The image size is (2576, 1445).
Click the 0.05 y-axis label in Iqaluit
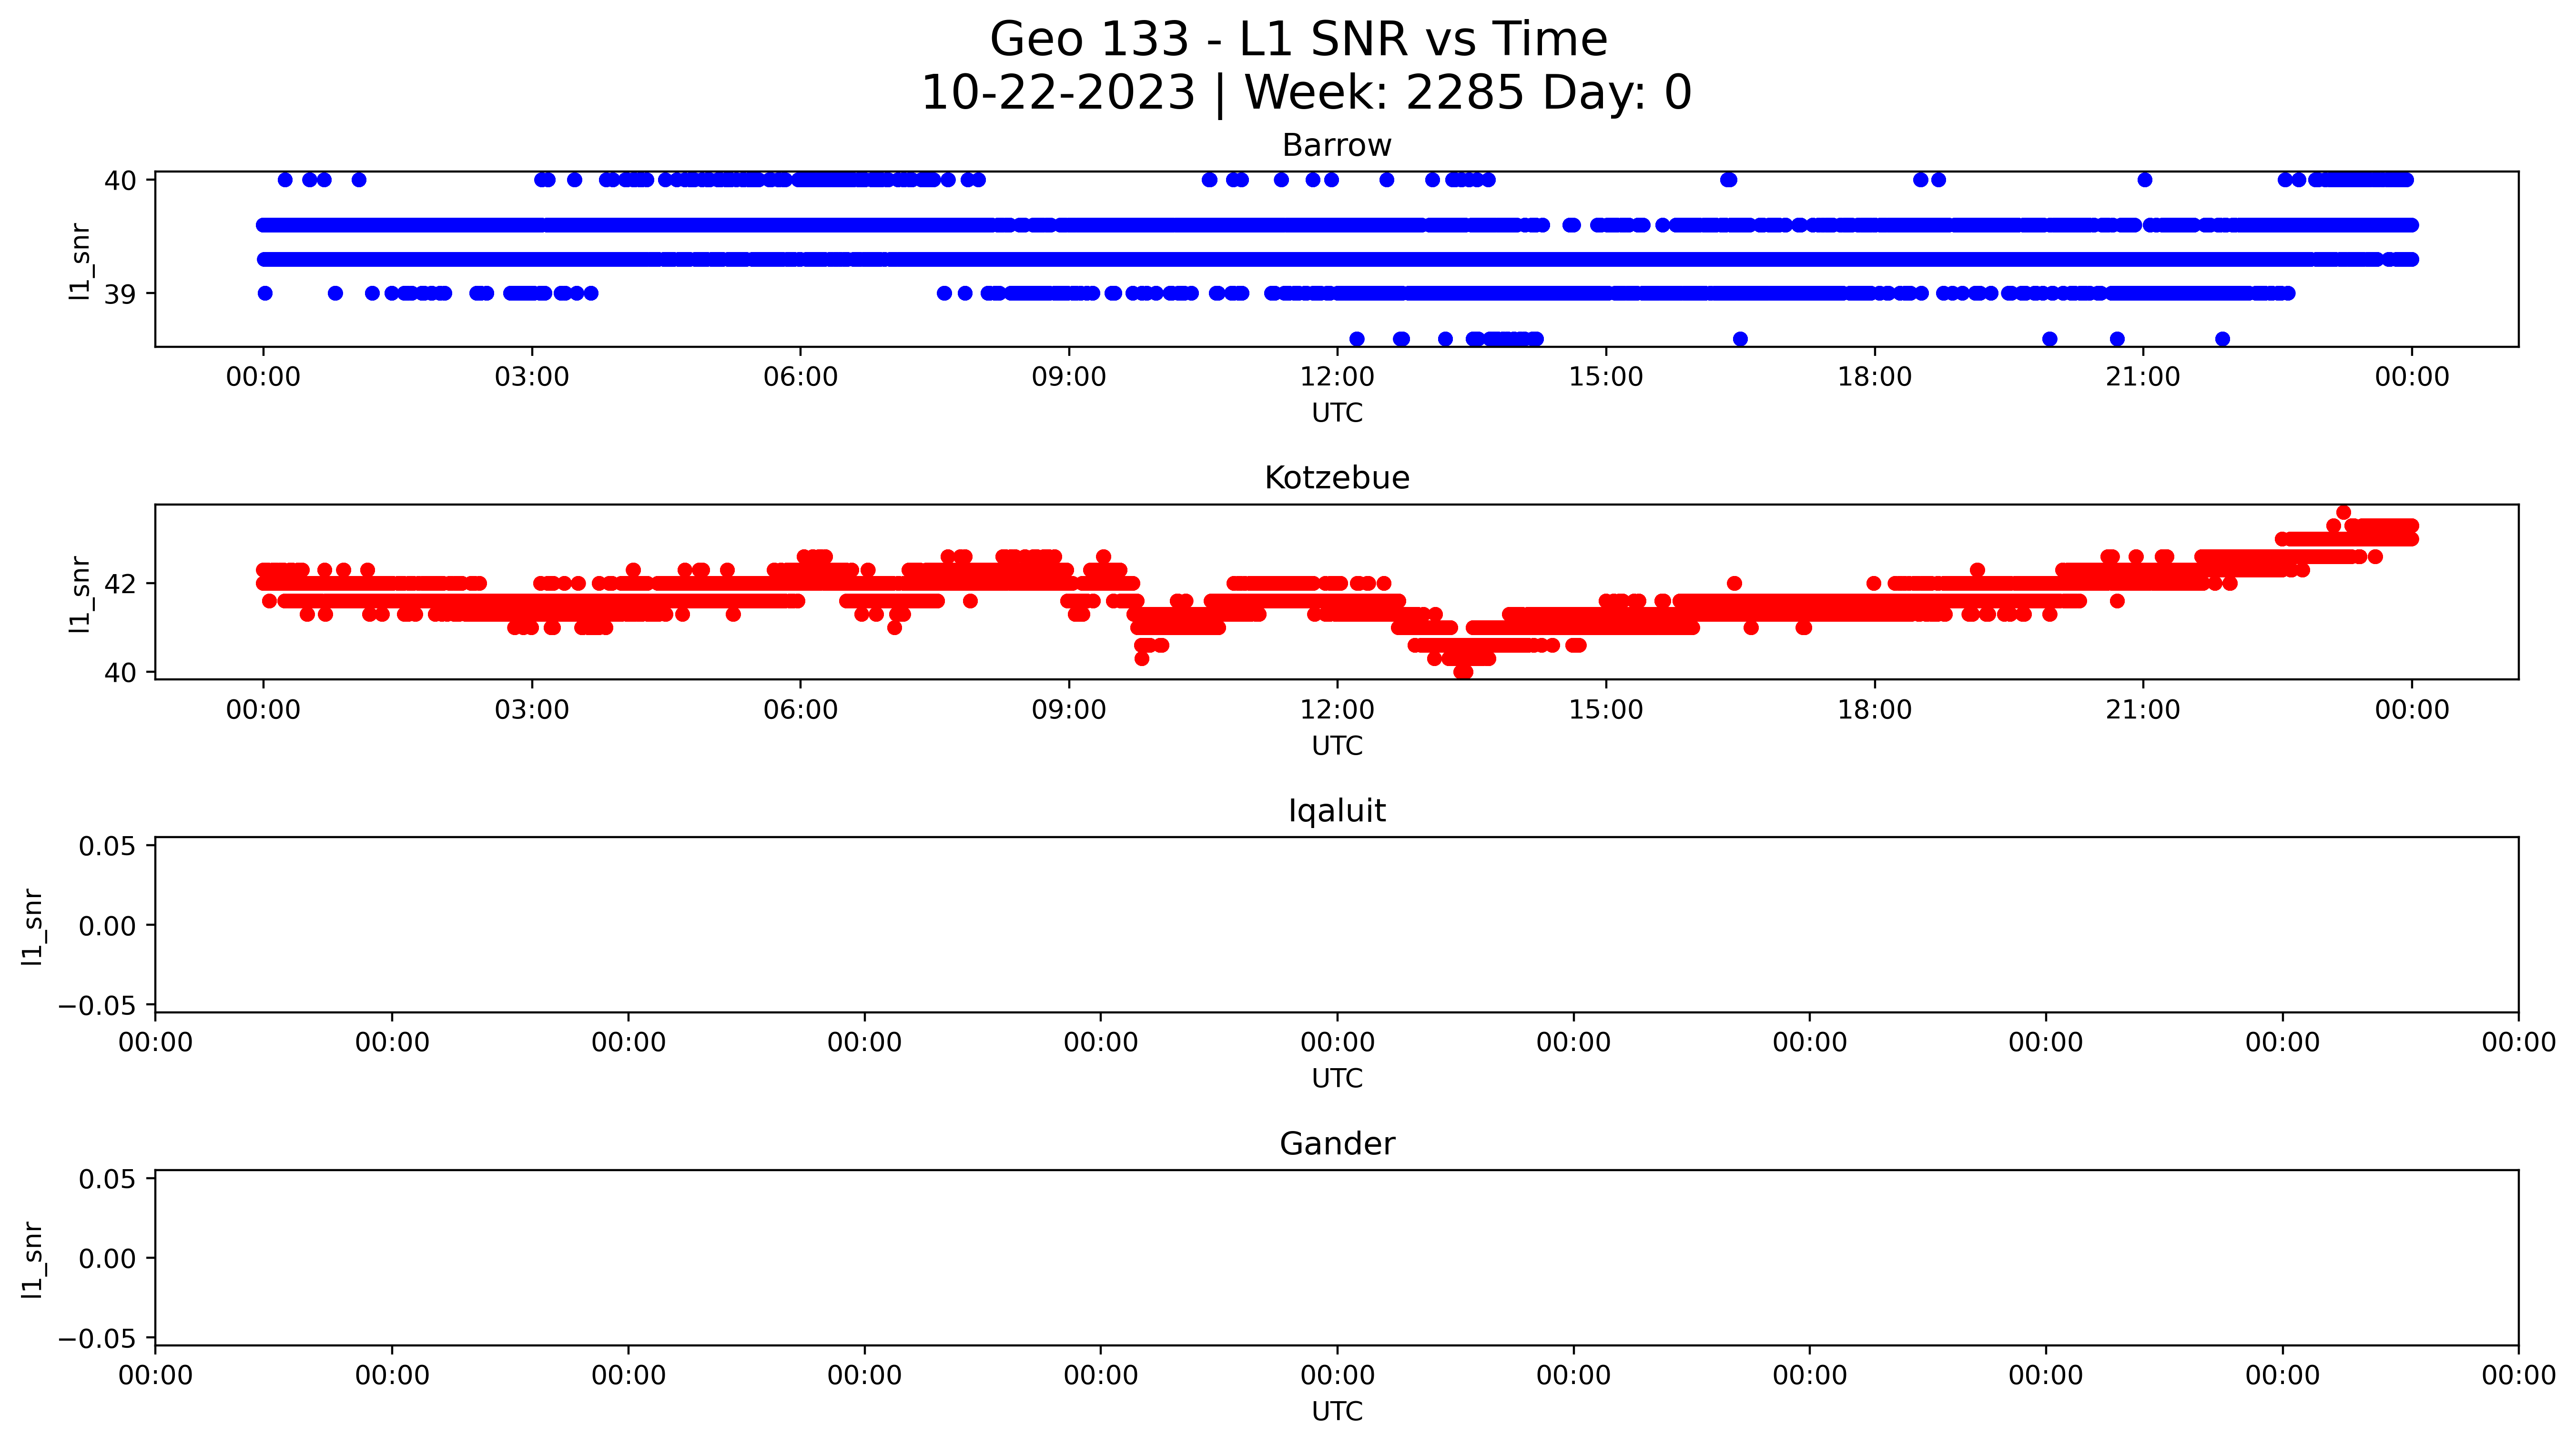click(x=107, y=847)
